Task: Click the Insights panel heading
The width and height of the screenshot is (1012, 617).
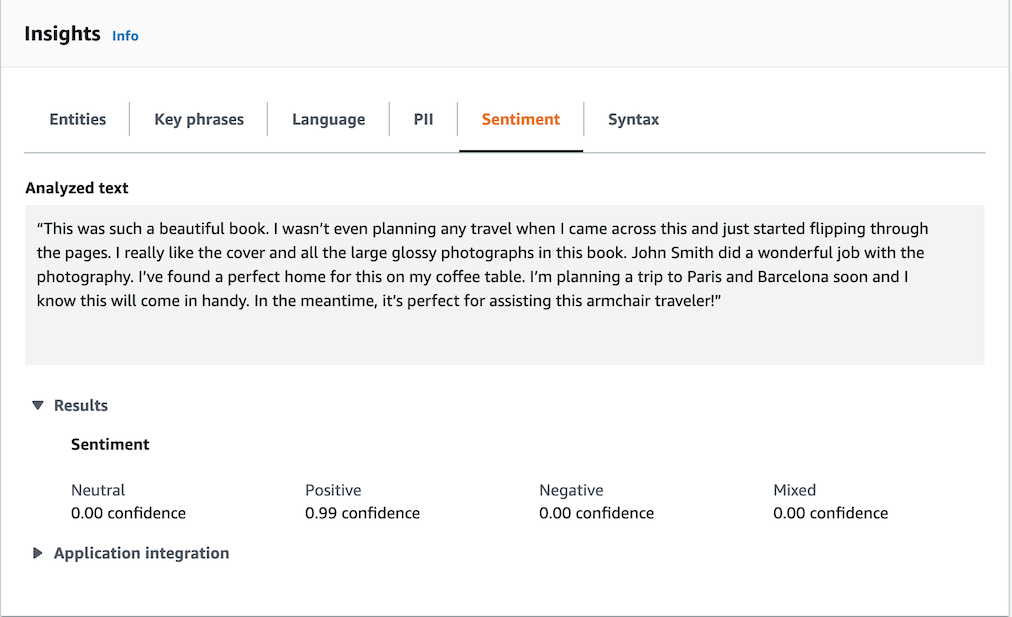Action: click(x=62, y=34)
